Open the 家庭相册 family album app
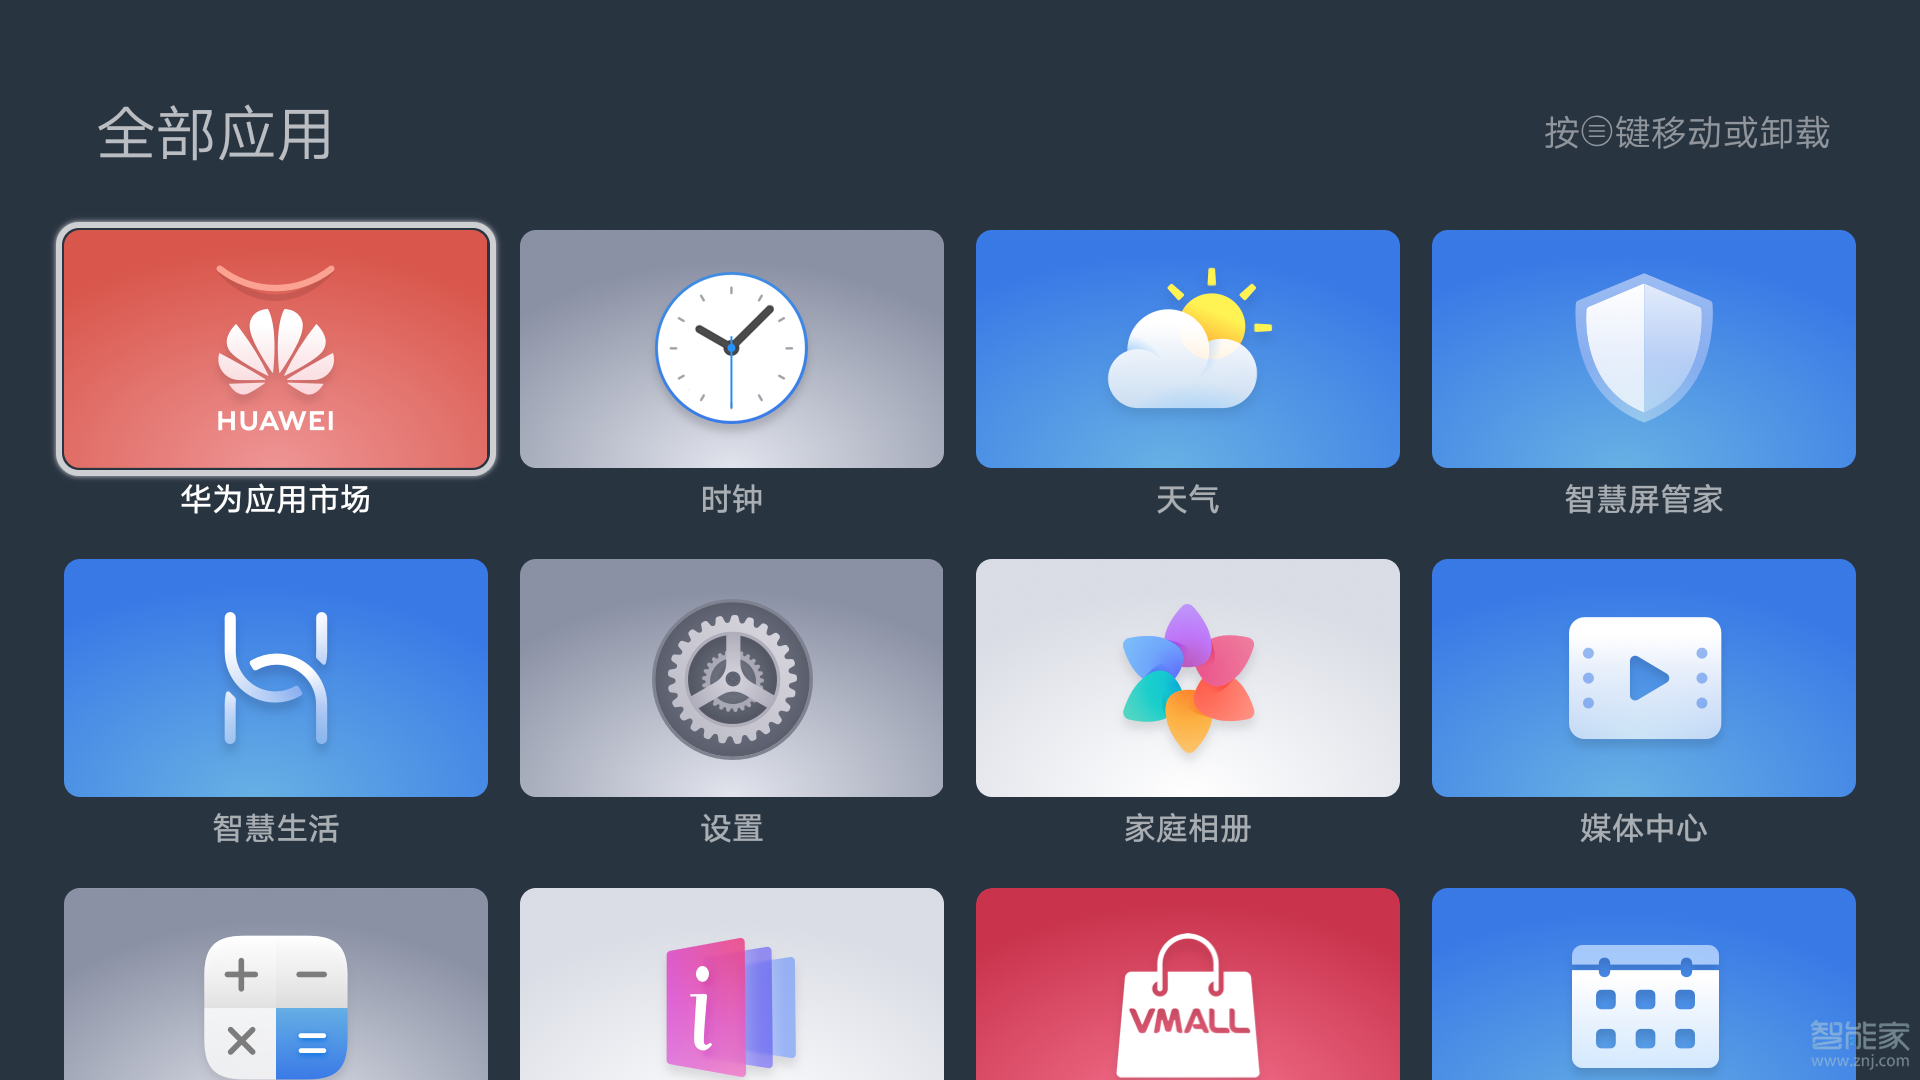 coord(1188,678)
